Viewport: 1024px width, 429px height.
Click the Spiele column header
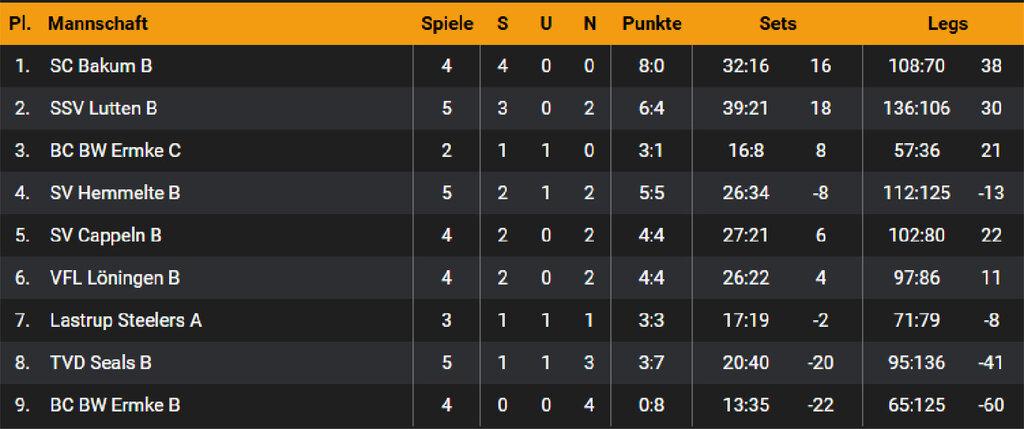tap(446, 23)
